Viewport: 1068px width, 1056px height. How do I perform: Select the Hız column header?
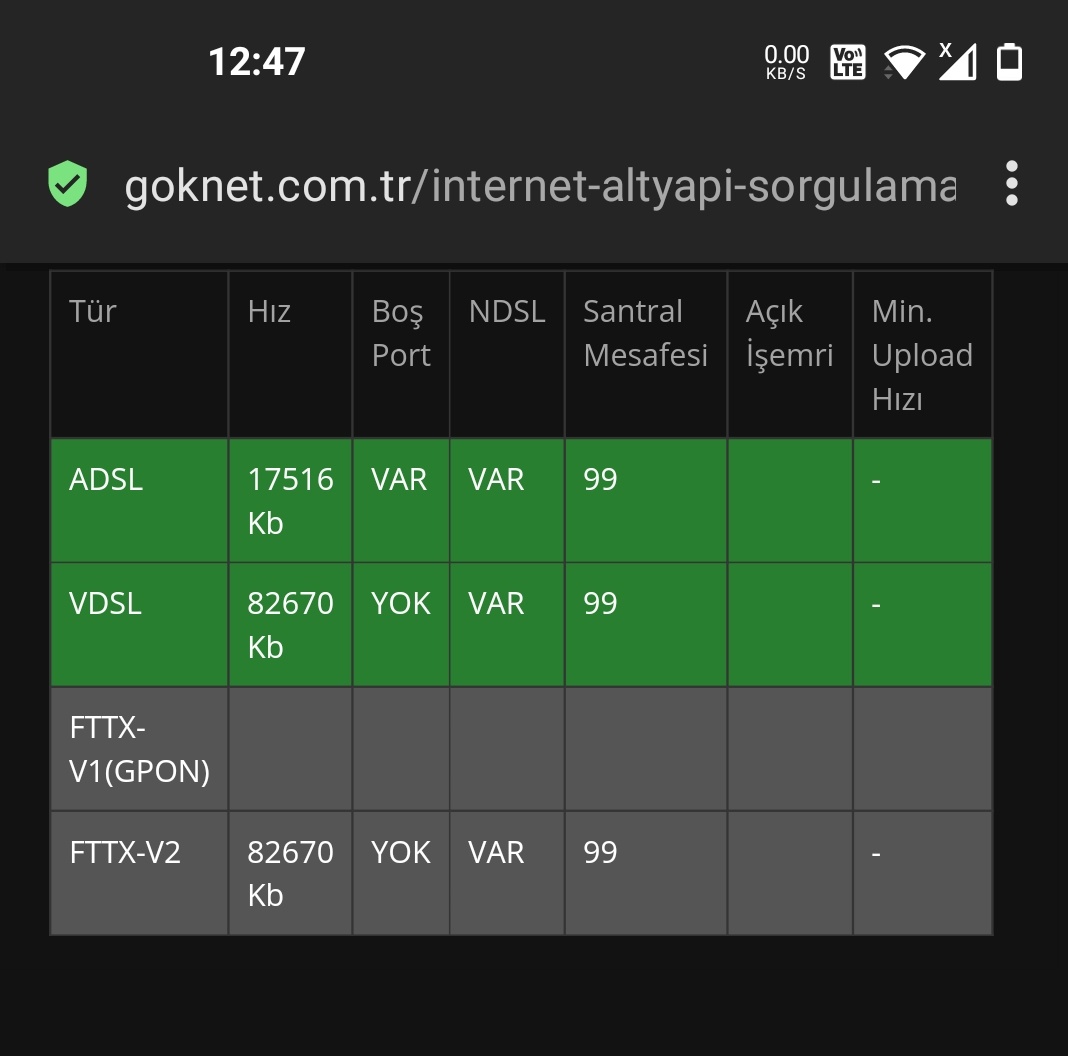click(x=269, y=311)
